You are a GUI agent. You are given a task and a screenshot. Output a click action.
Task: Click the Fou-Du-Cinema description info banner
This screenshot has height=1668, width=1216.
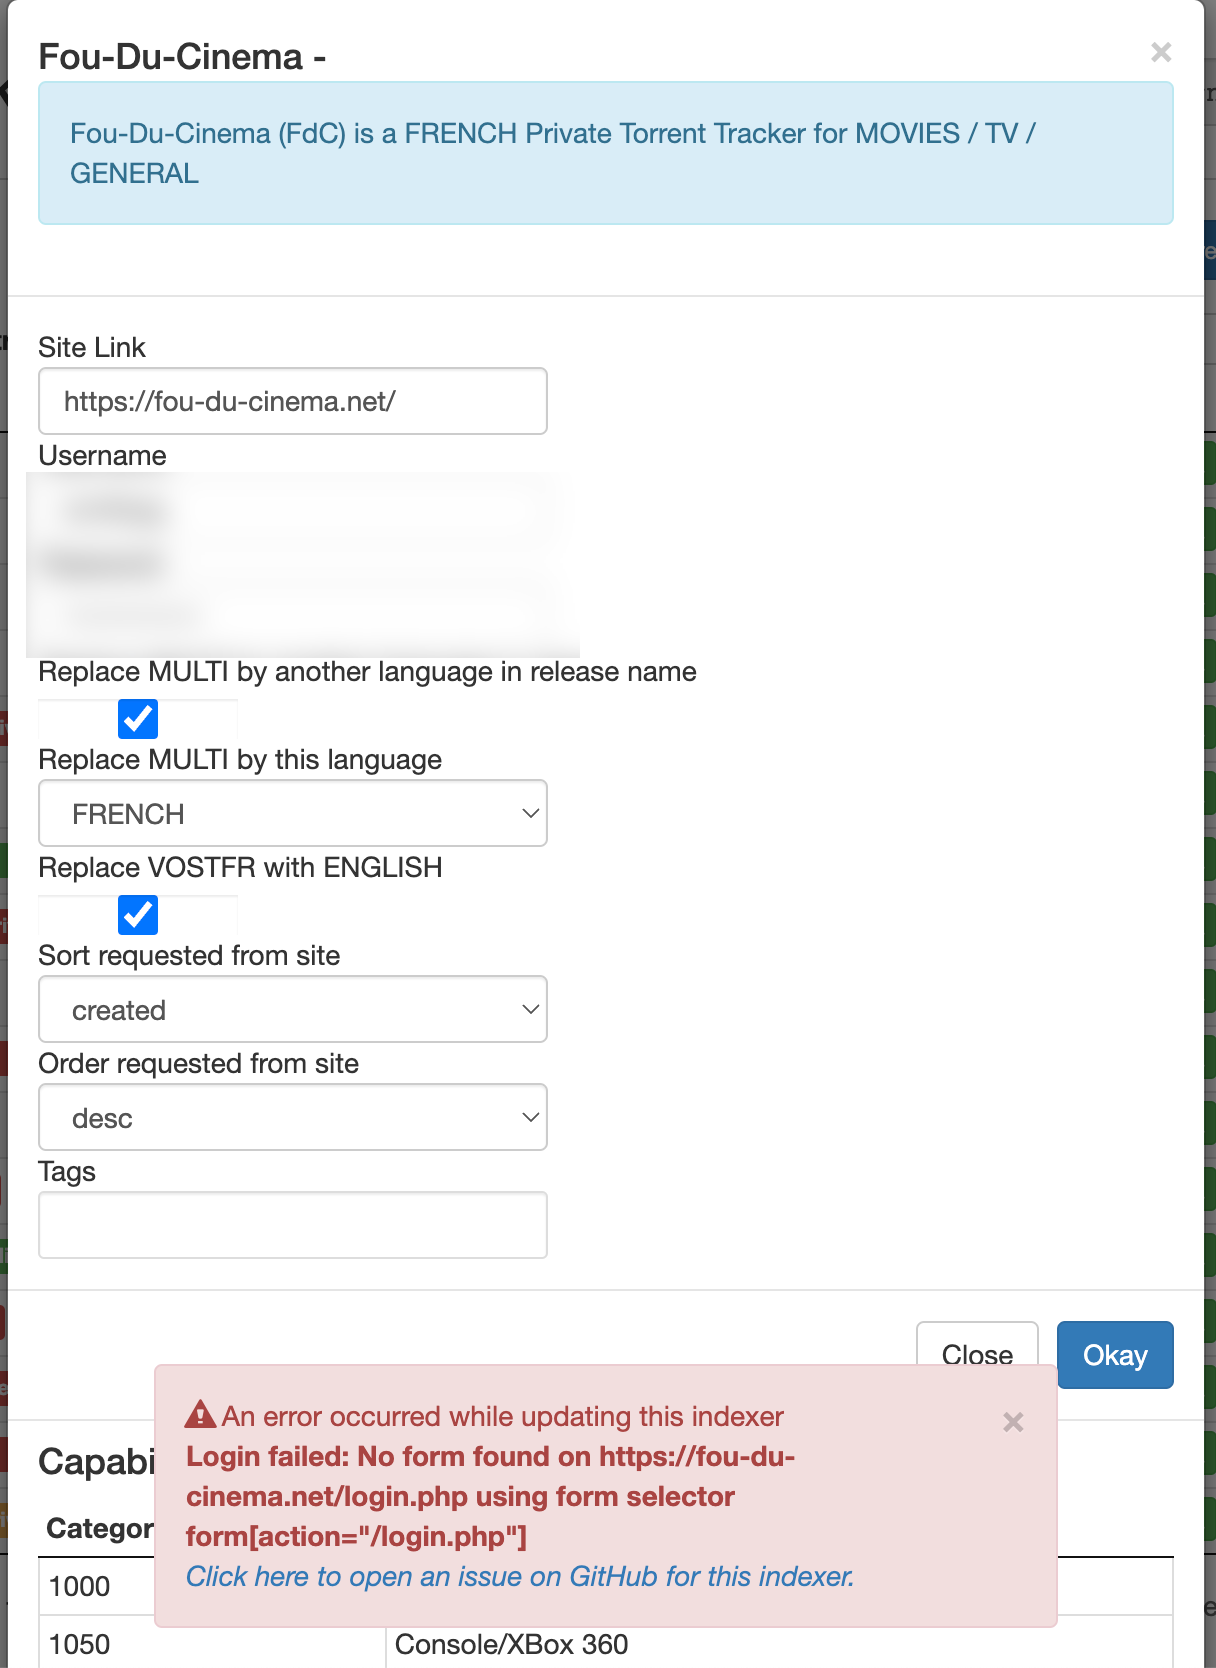pyautogui.click(x=606, y=153)
